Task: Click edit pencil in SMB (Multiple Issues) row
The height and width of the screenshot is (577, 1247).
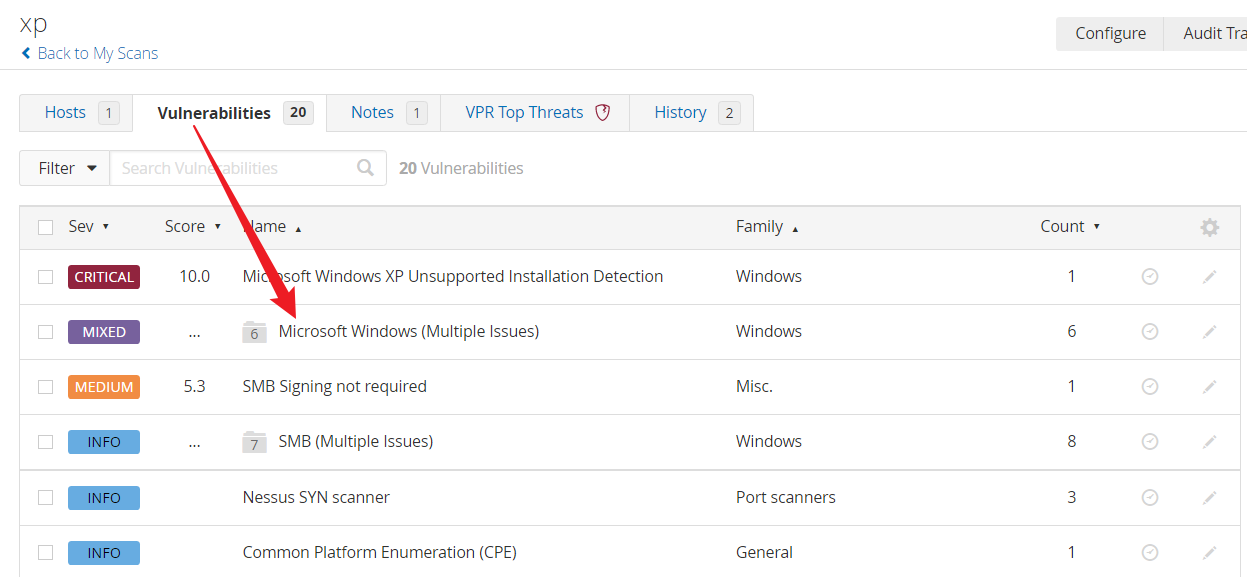Action: click(1210, 442)
